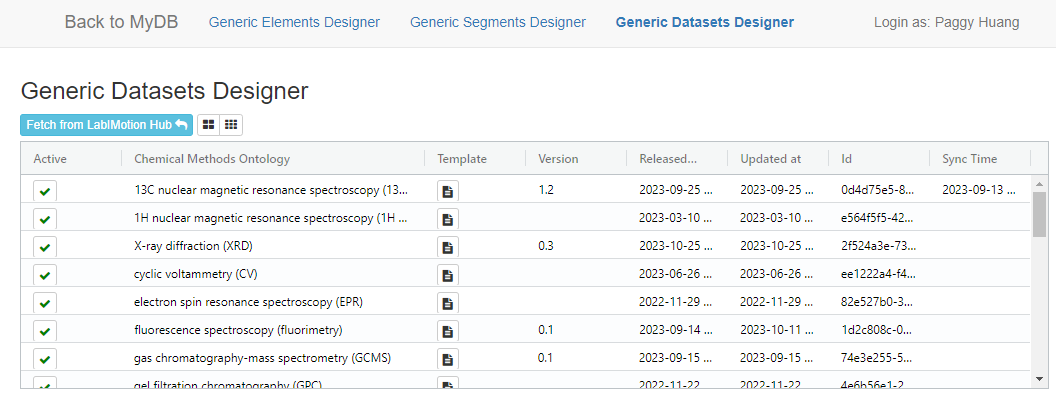Switch to the large grid view icon
This screenshot has height=397, width=1056.
point(209,125)
